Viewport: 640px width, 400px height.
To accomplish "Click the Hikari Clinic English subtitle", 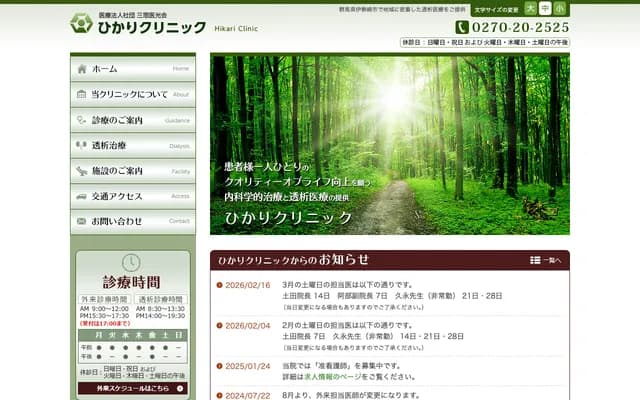I will point(236,29).
